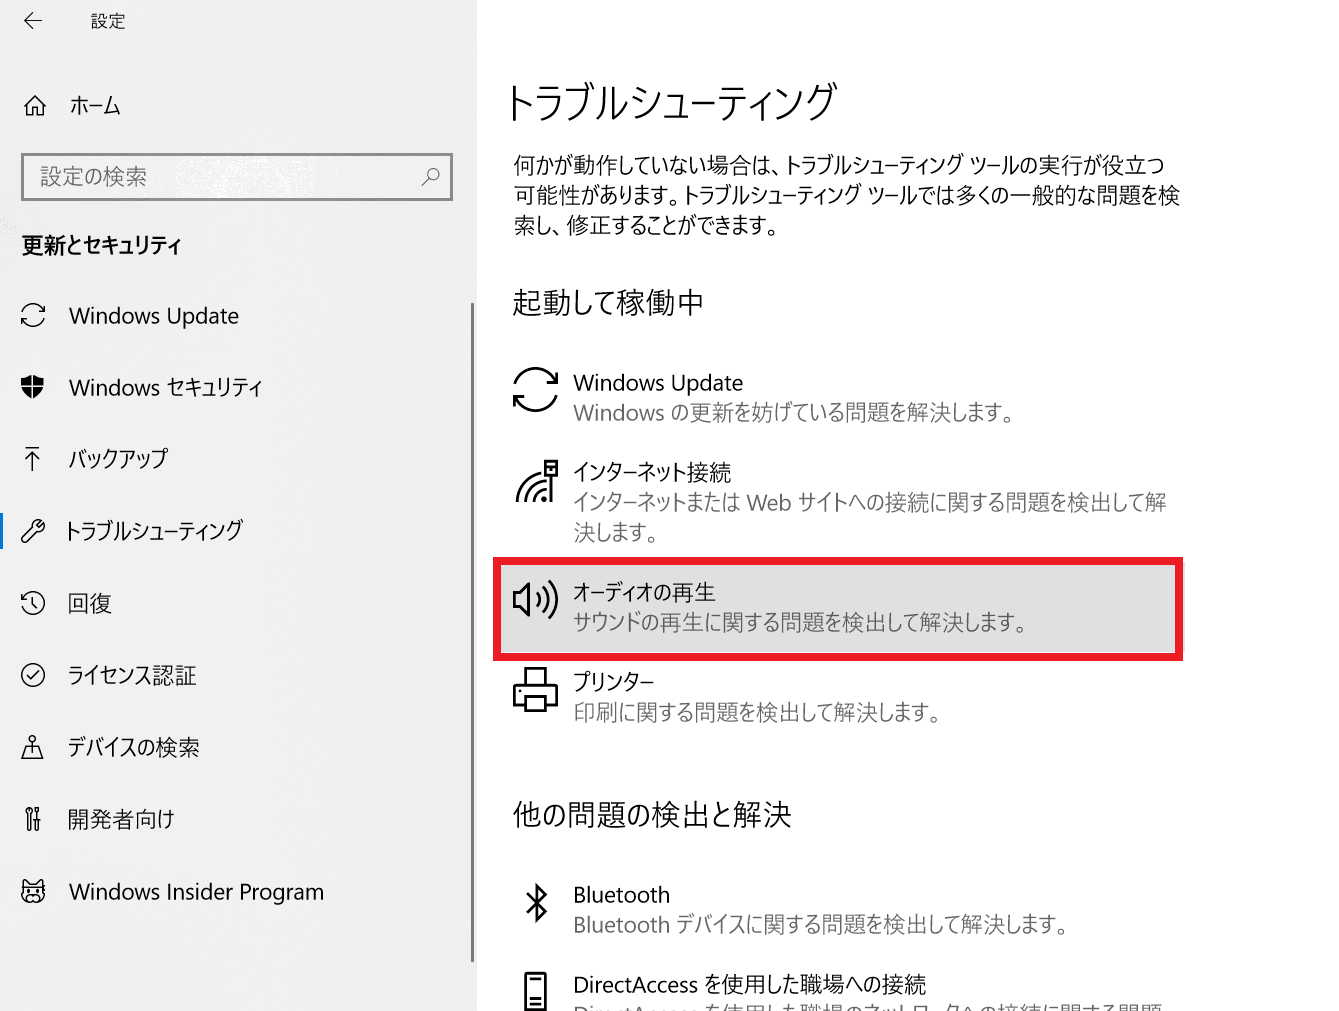Viewport: 1339px width, 1011px height.
Task: Click the Windows の更新を妨げている問題 description
Action: tap(794, 412)
